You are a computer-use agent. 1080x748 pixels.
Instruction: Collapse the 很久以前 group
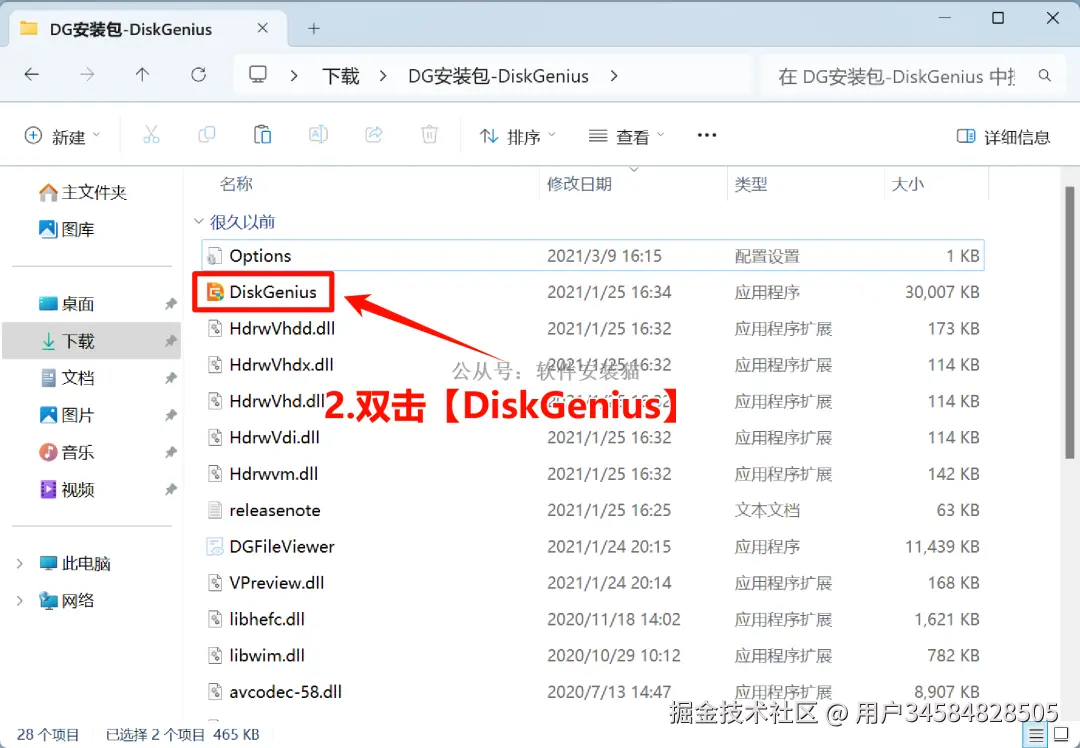[x=198, y=221]
